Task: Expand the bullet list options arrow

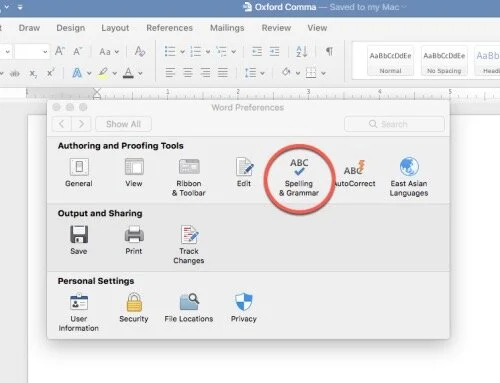Action: tap(183, 52)
